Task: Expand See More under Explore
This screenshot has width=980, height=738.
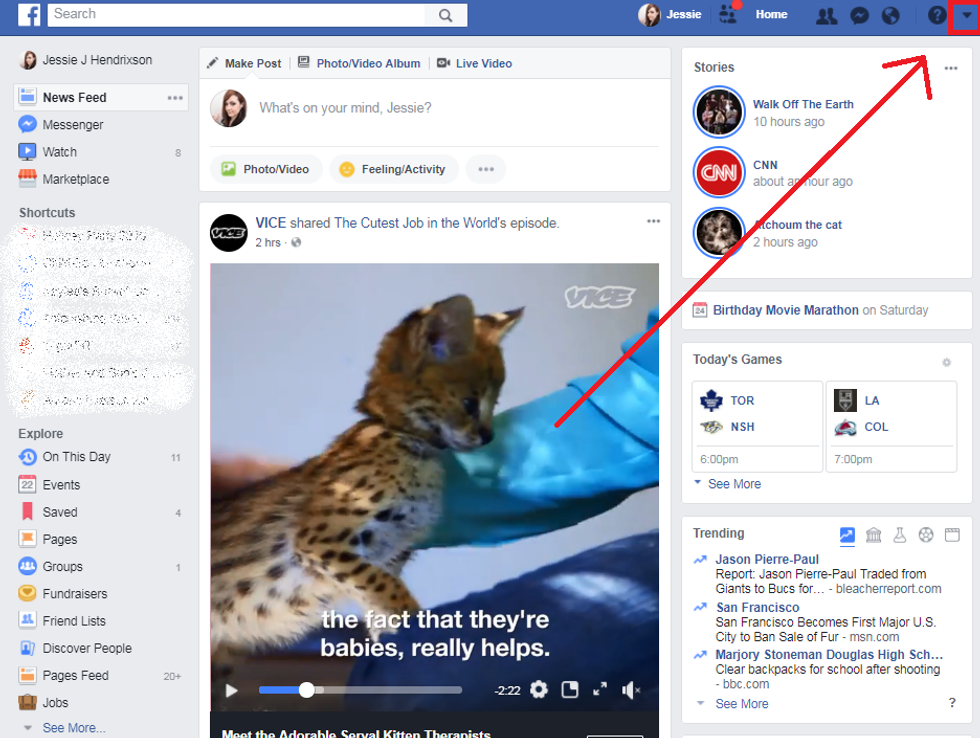Action: click(x=73, y=728)
